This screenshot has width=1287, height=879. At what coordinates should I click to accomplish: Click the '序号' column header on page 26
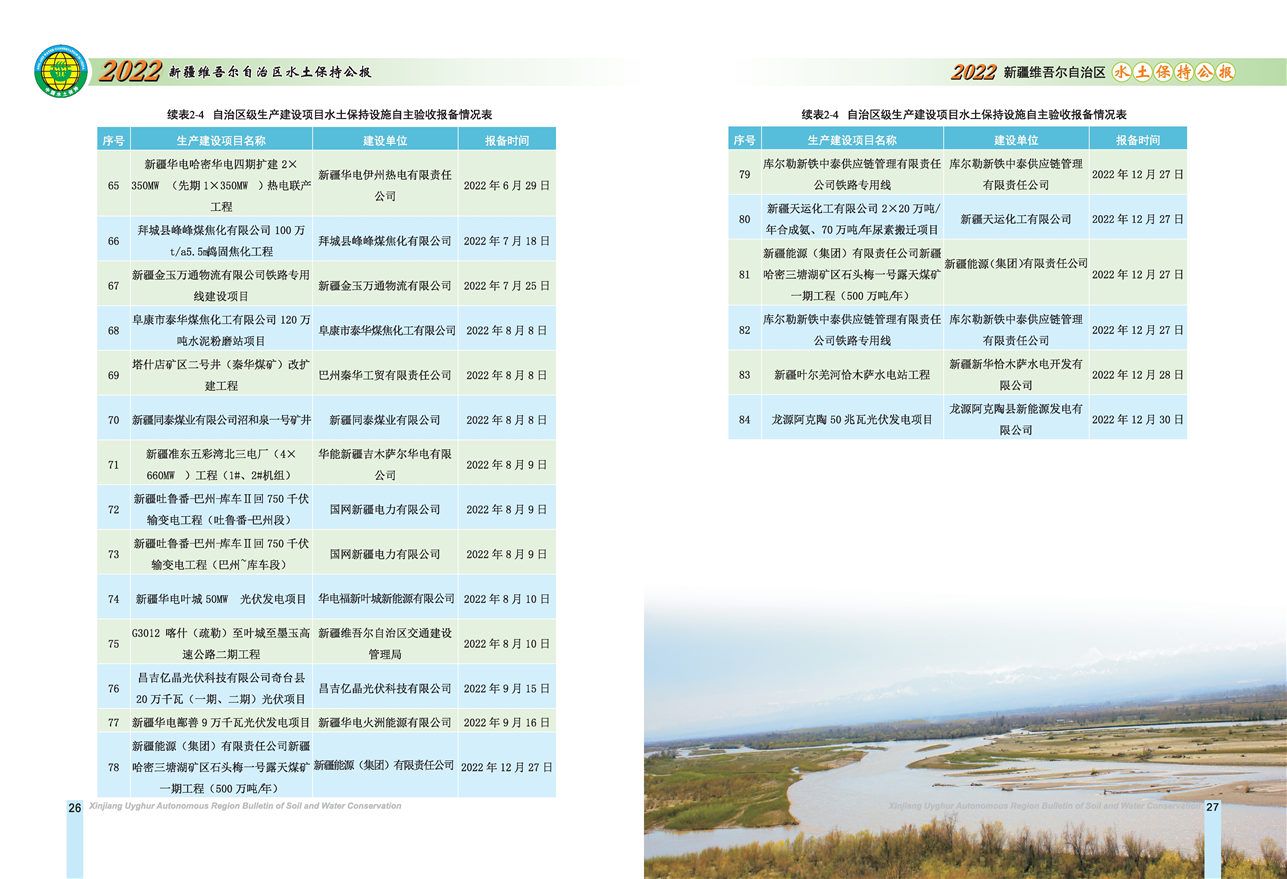113,141
